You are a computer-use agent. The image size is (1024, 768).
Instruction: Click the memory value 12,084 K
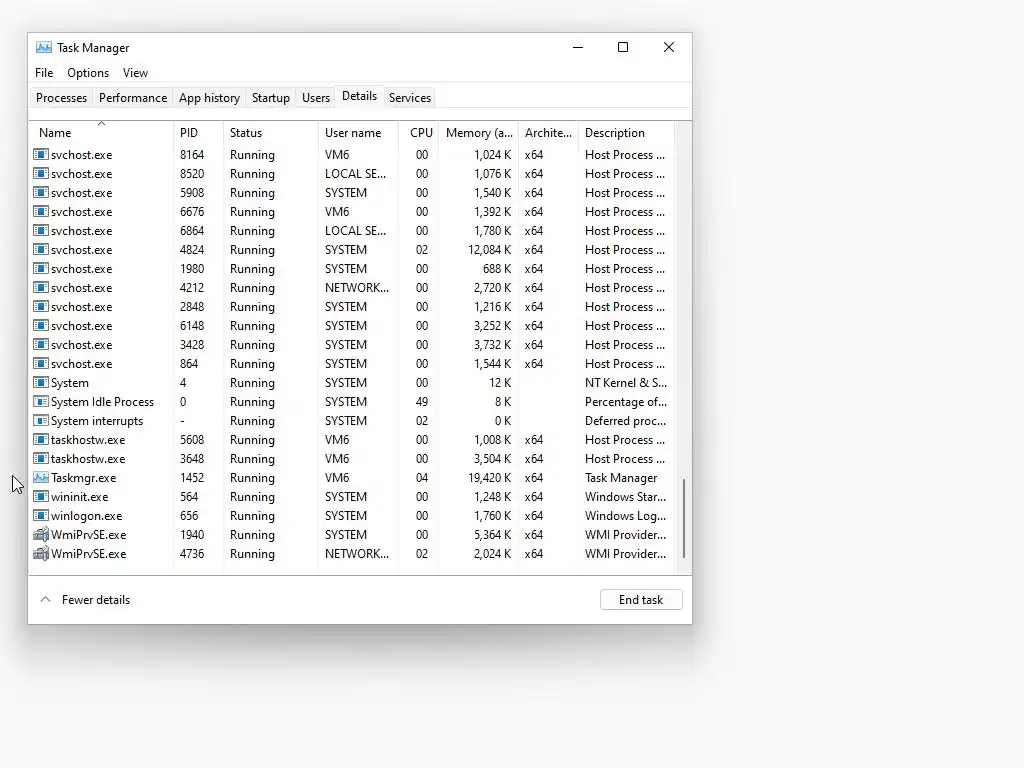[x=490, y=249]
